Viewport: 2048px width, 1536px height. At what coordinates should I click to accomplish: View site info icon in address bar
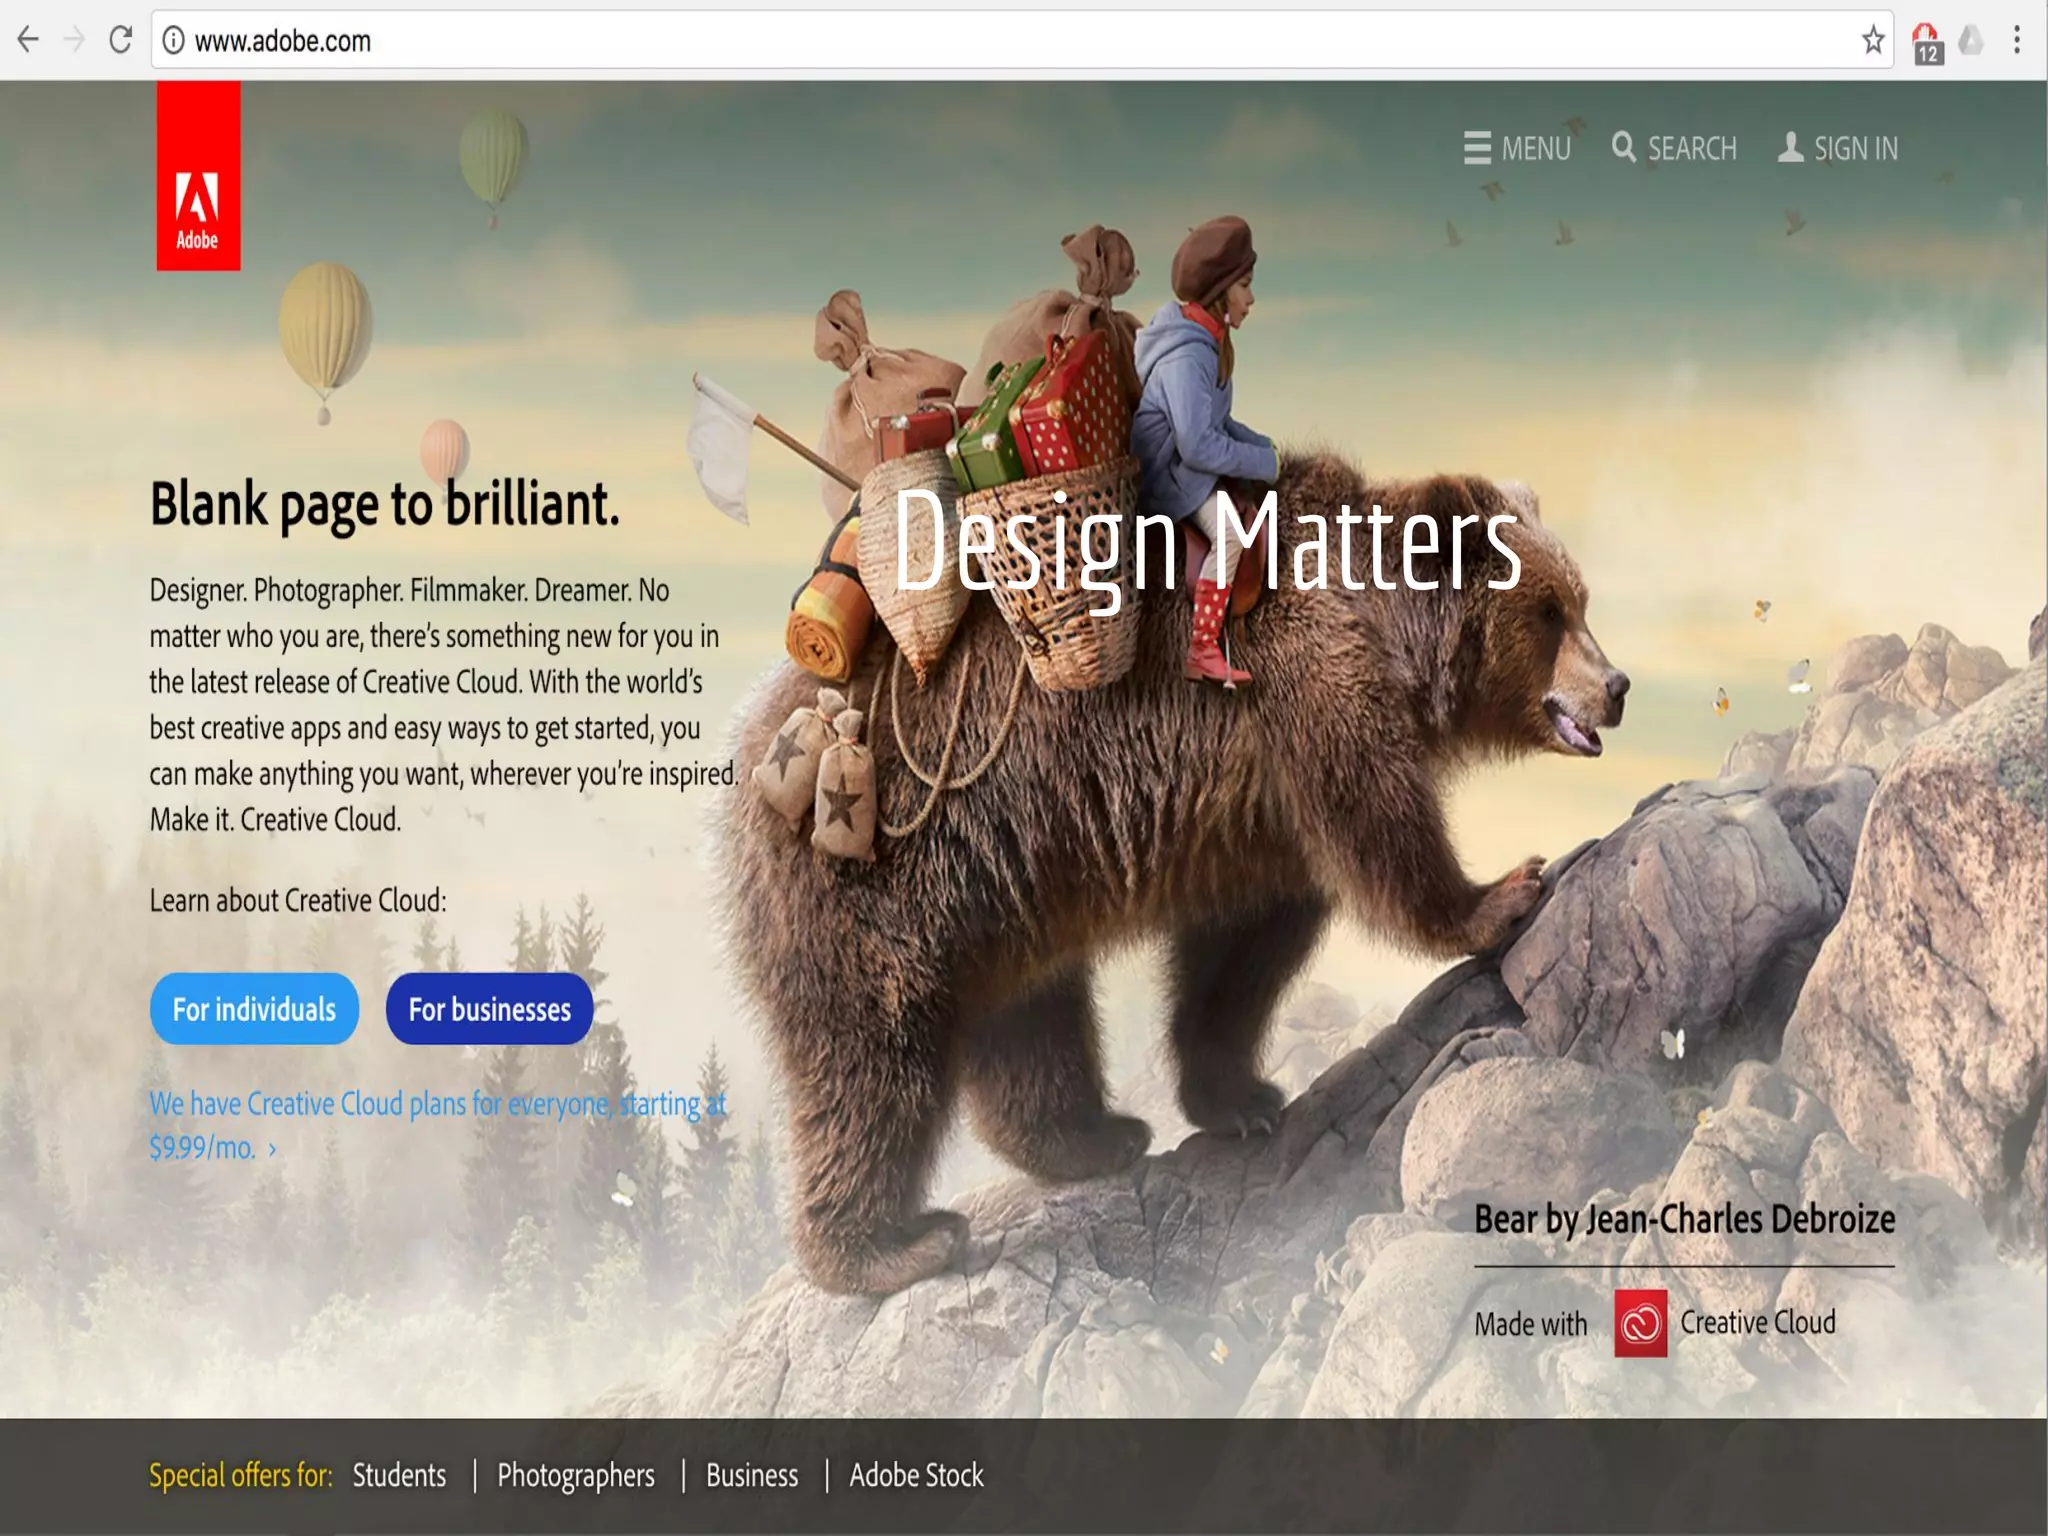point(174,40)
